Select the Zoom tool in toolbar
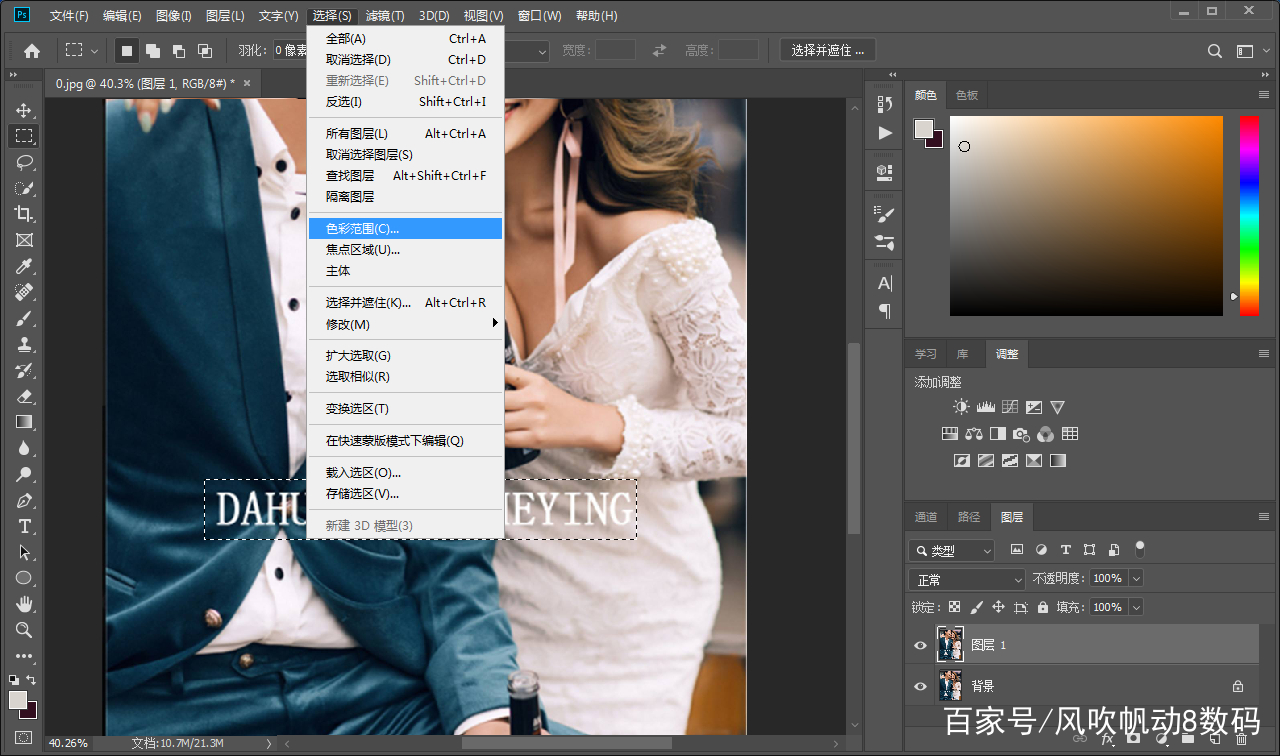Viewport: 1280px width, 756px height. pos(24,630)
